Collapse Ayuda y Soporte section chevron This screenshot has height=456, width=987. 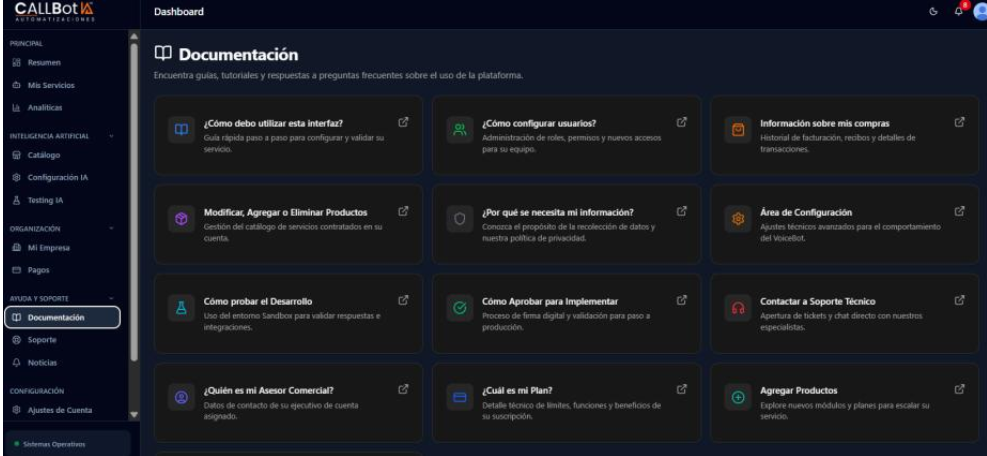112,298
